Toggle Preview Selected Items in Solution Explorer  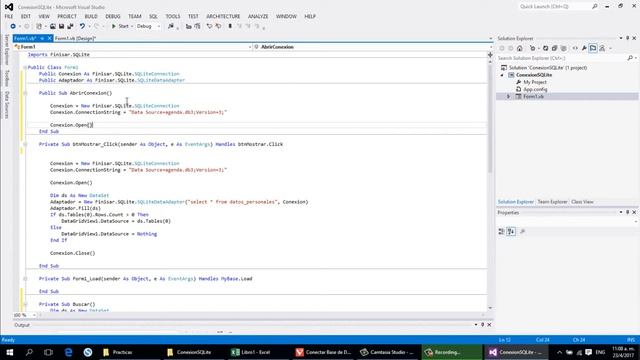point(593,48)
